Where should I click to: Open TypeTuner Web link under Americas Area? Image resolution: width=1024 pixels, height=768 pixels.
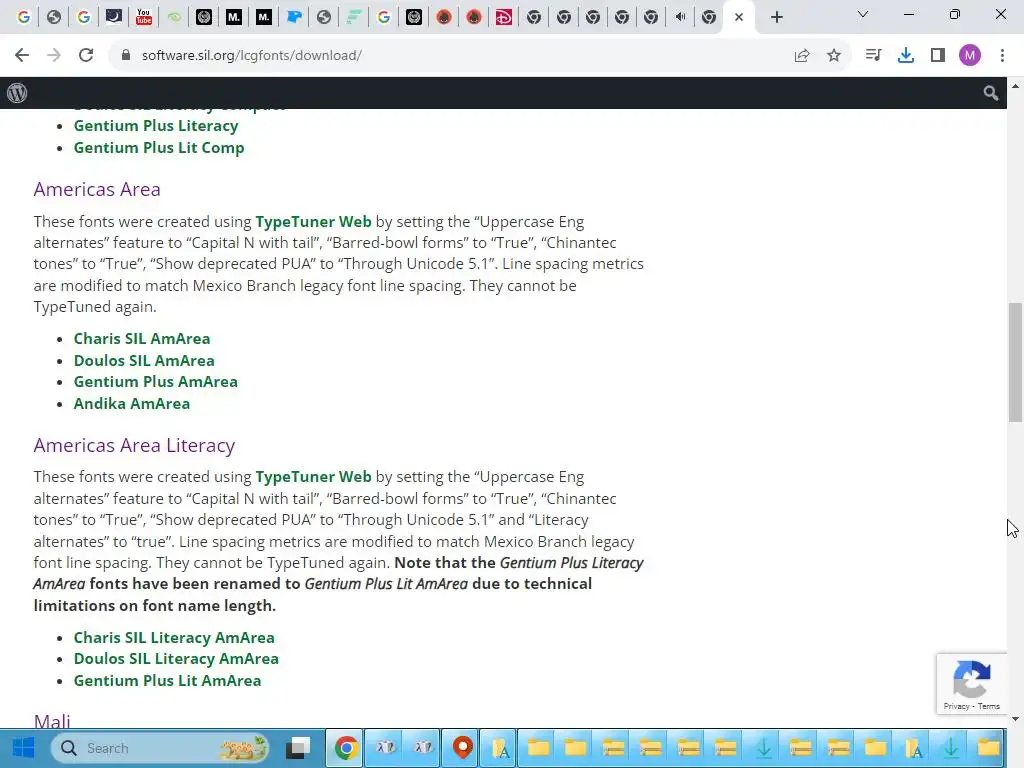pyautogui.click(x=313, y=221)
